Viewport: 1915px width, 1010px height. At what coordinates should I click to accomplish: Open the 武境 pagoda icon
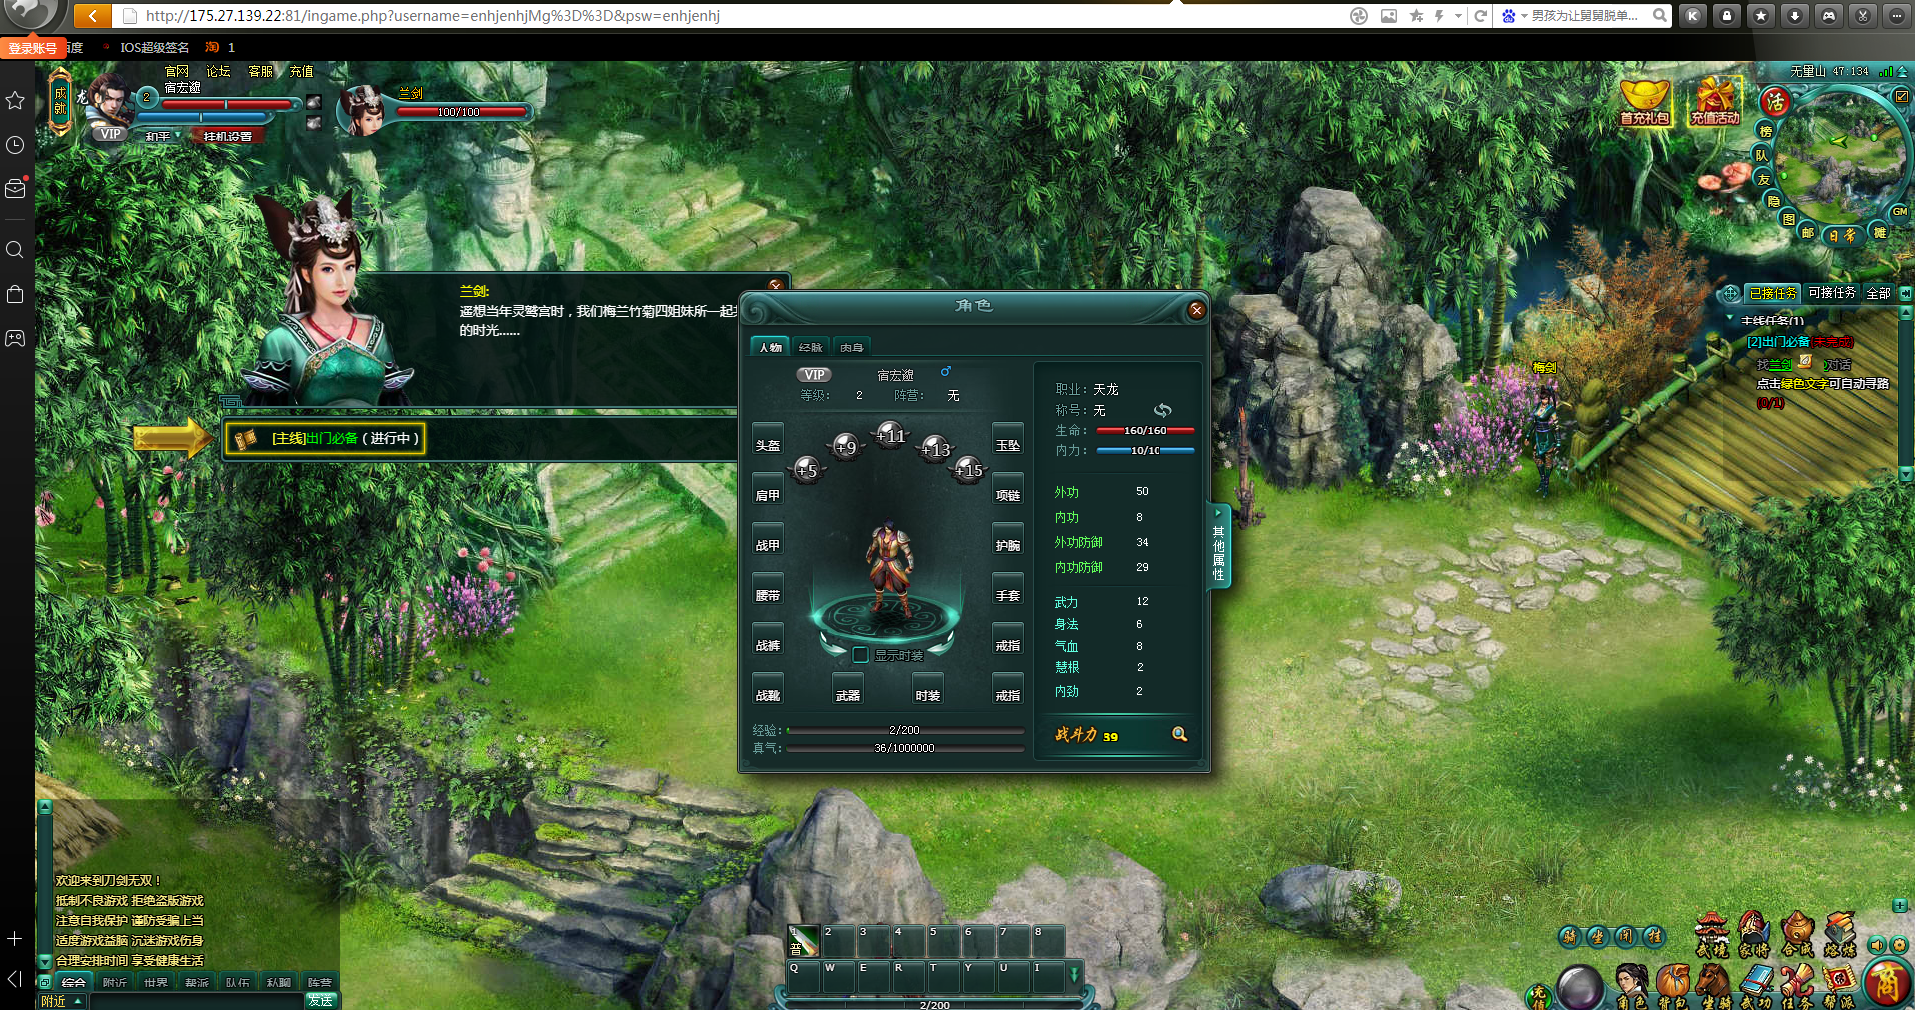point(1712,934)
